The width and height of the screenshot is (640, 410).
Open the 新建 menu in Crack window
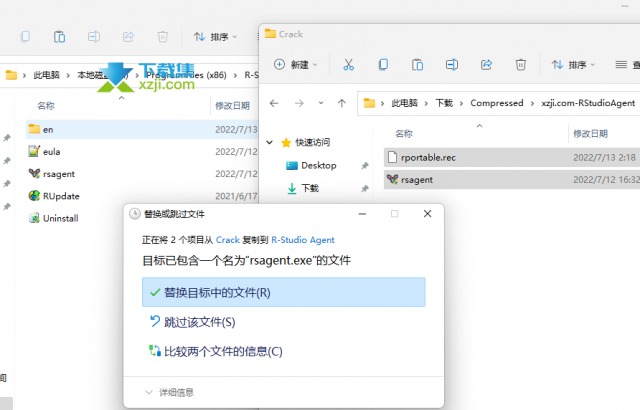point(296,64)
